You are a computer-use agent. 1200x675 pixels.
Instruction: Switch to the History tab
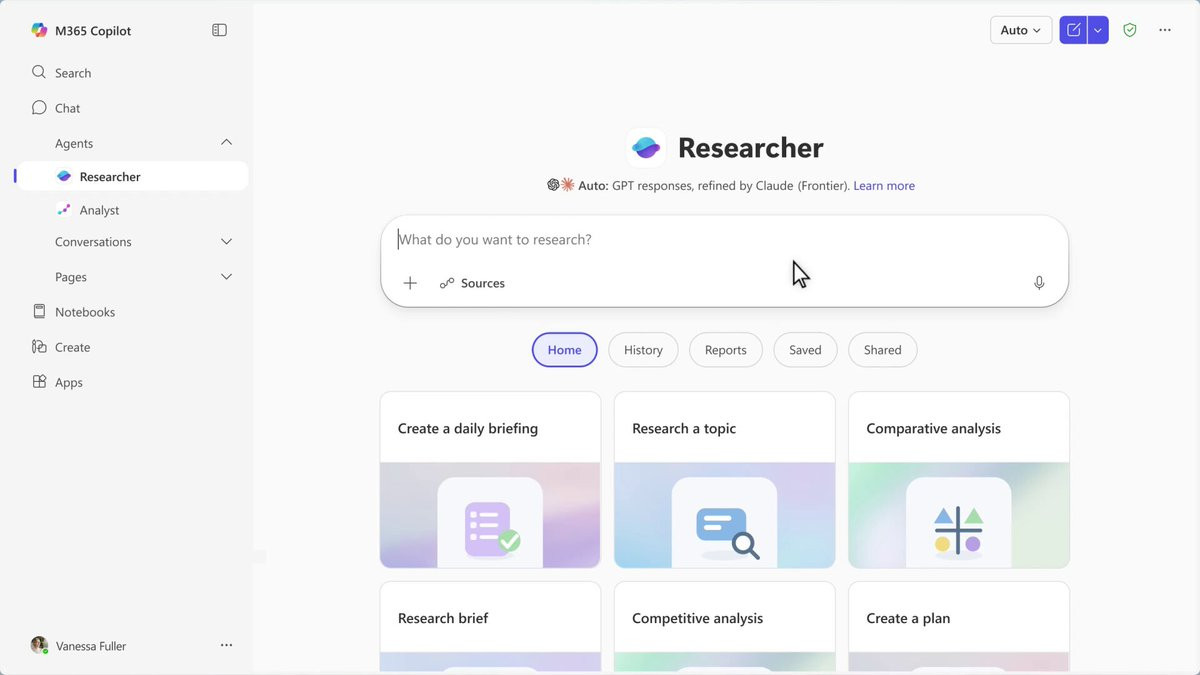[643, 350]
